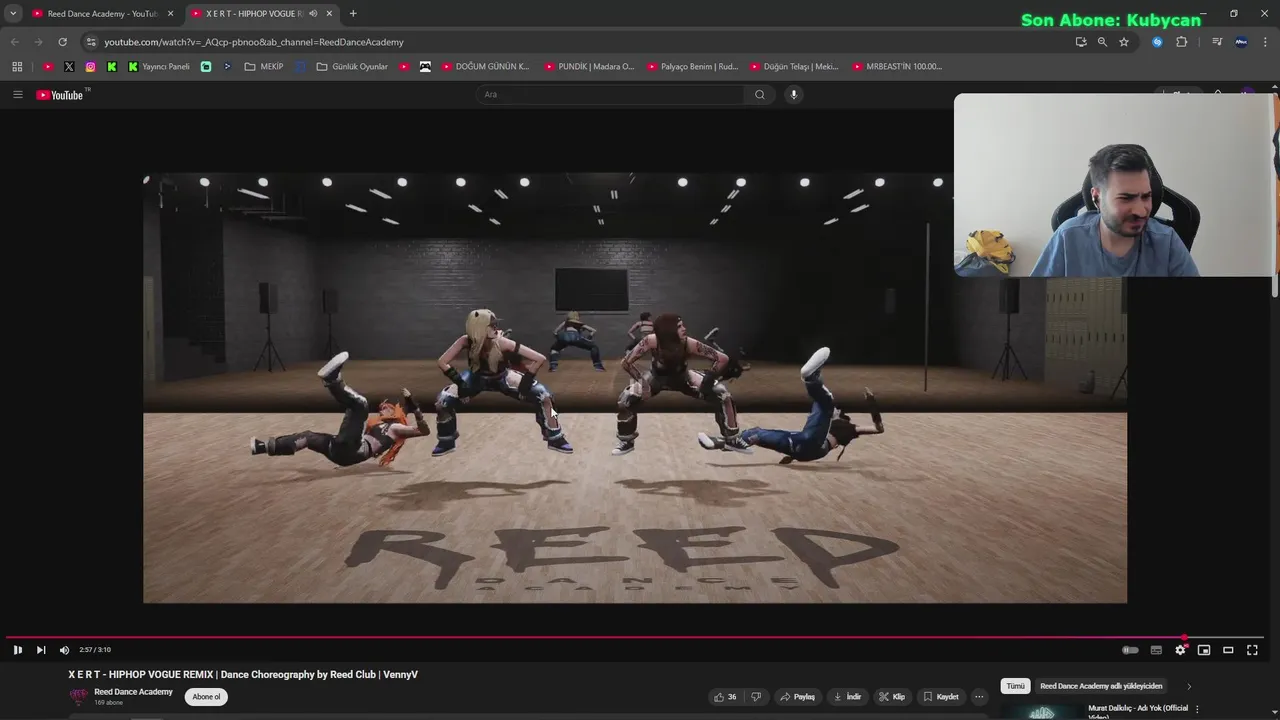Click the Paylaş share button

click(797, 697)
